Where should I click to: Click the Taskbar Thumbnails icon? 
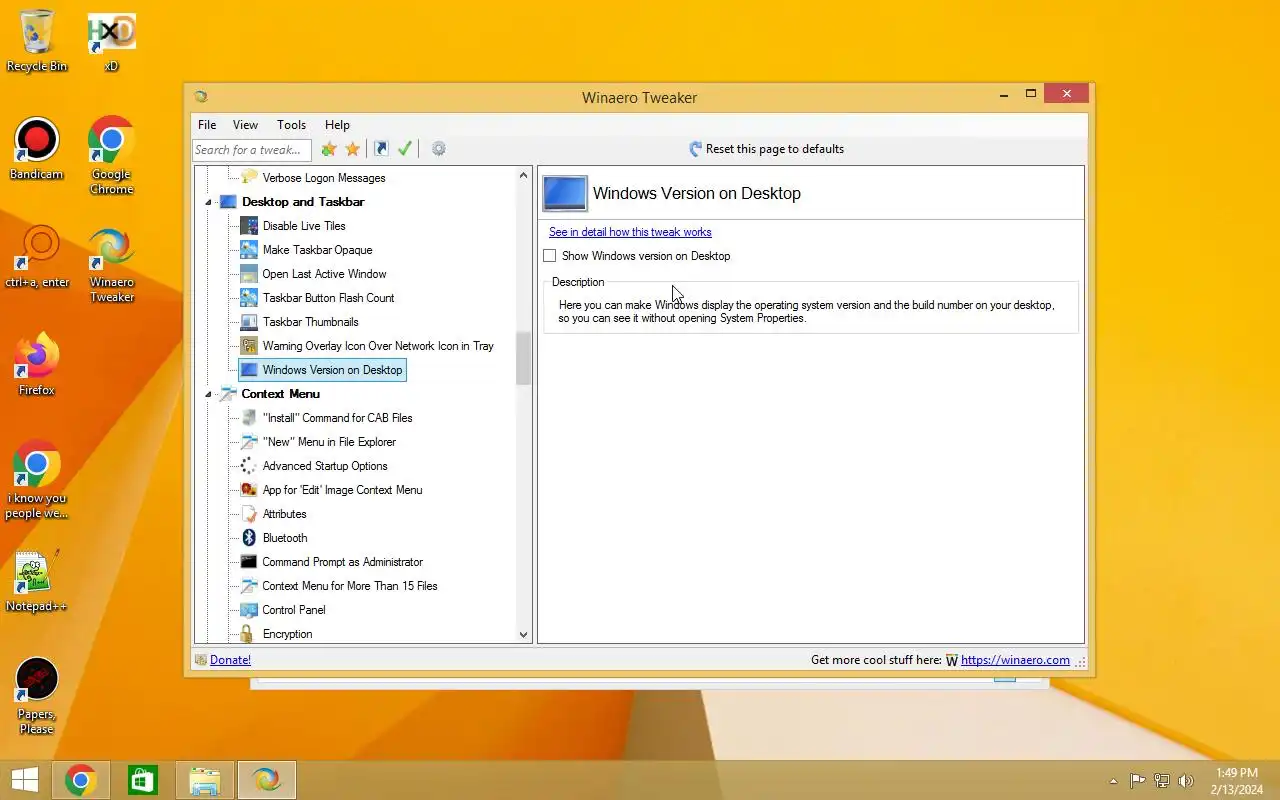pos(249,322)
